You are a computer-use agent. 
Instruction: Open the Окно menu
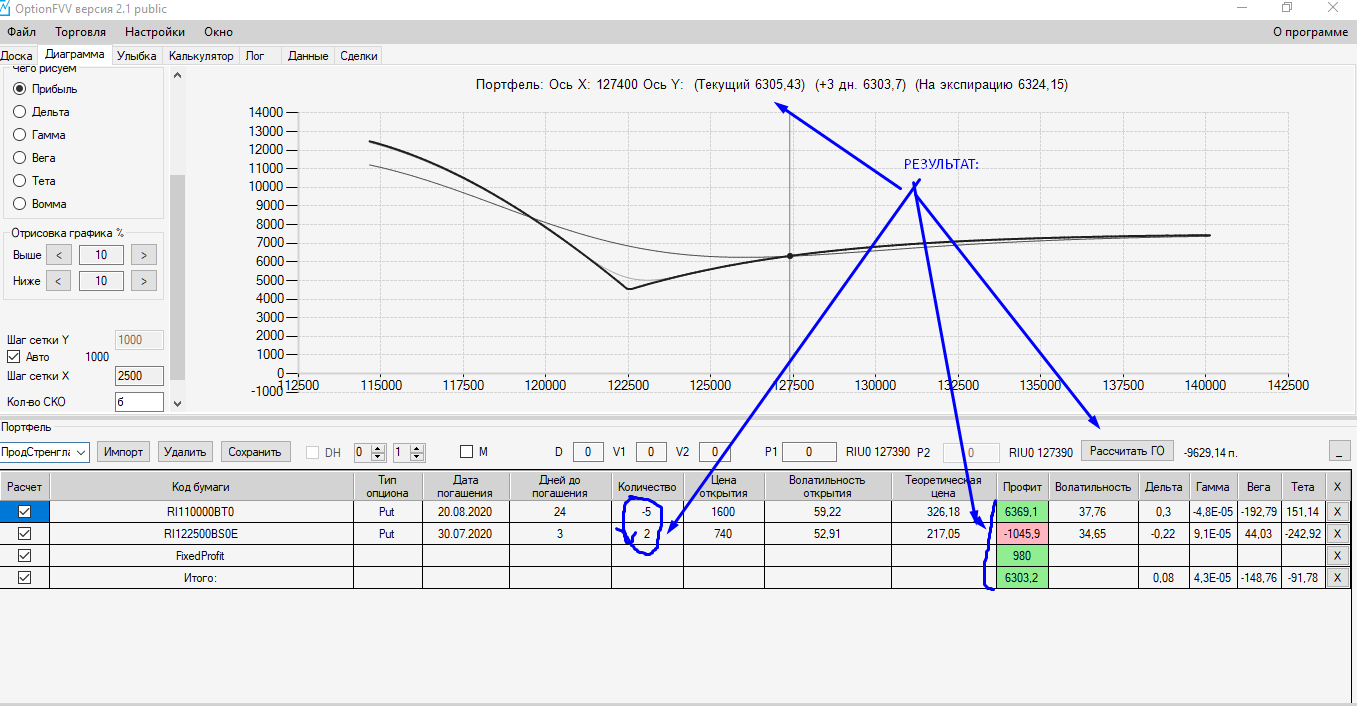tap(218, 32)
